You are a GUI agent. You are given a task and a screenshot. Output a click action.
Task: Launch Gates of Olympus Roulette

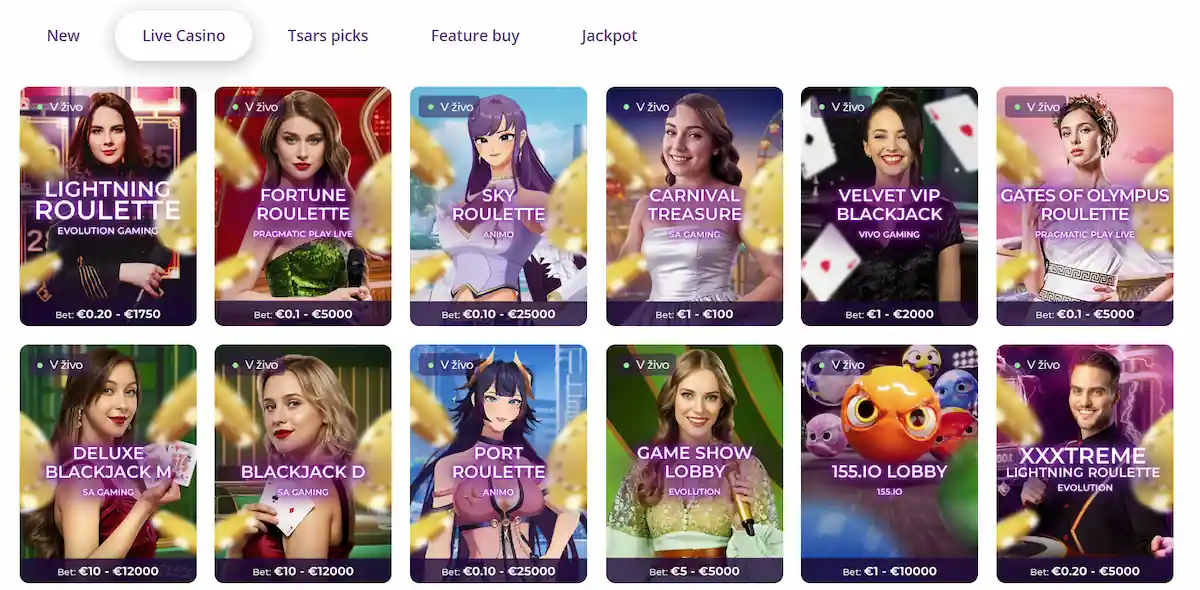click(1085, 206)
